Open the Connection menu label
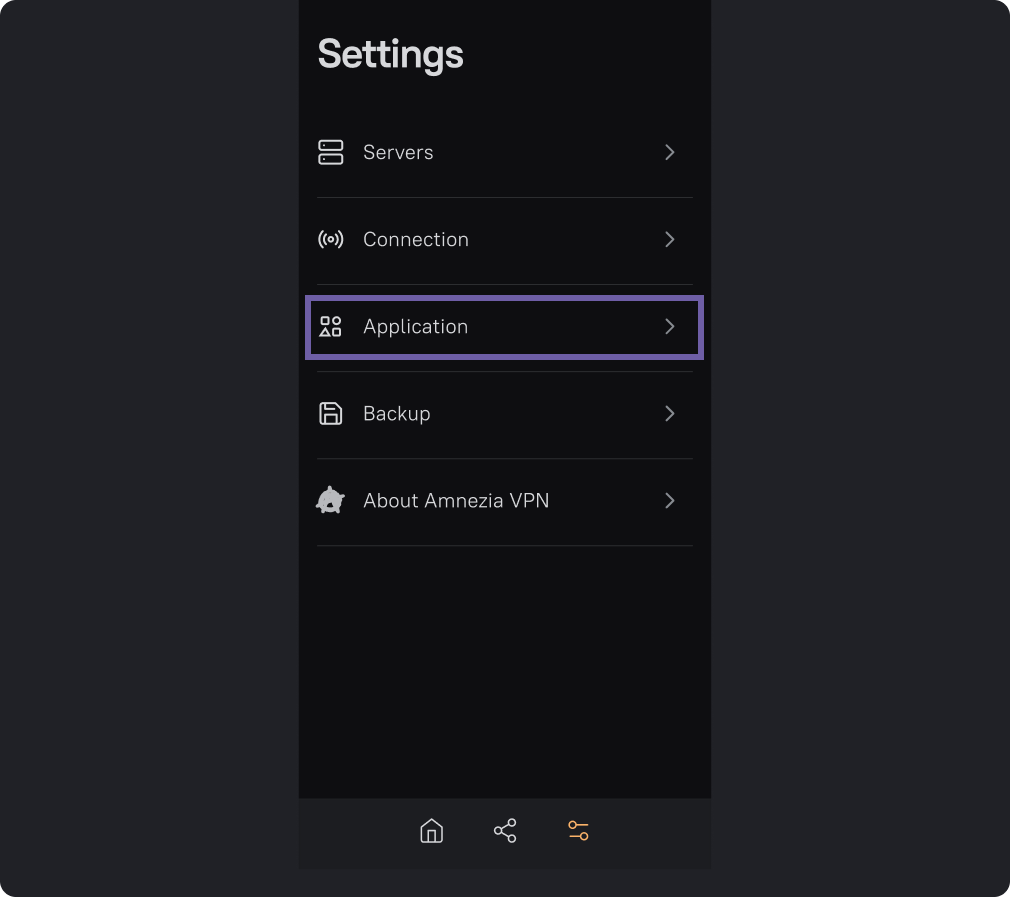Image resolution: width=1010 pixels, height=897 pixels. pos(416,239)
